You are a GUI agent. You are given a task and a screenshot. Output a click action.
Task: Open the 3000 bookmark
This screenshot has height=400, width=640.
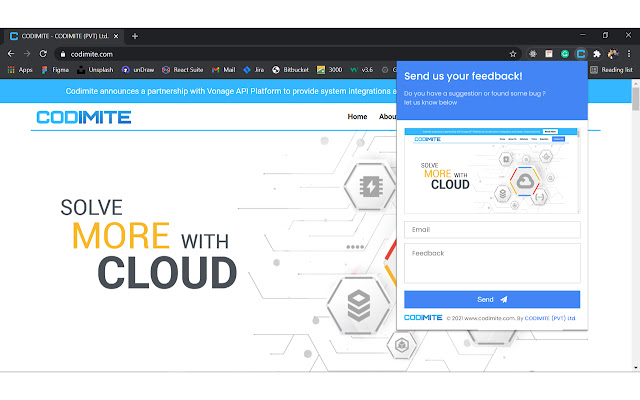point(330,70)
